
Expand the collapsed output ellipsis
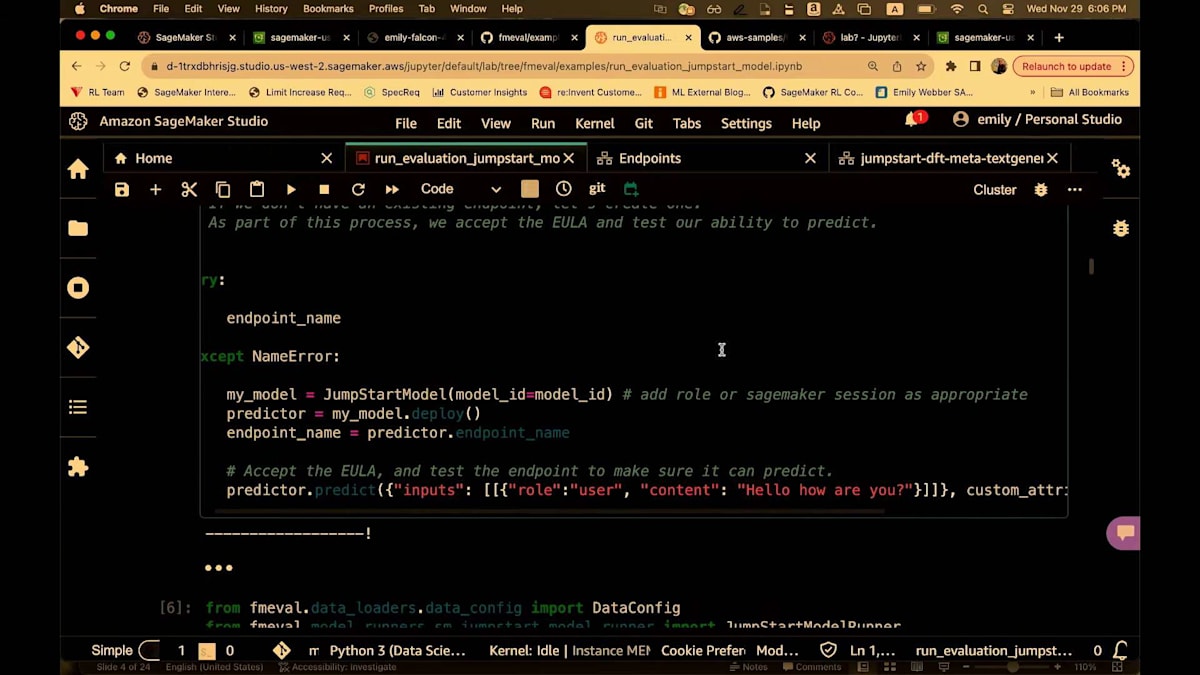click(218, 568)
